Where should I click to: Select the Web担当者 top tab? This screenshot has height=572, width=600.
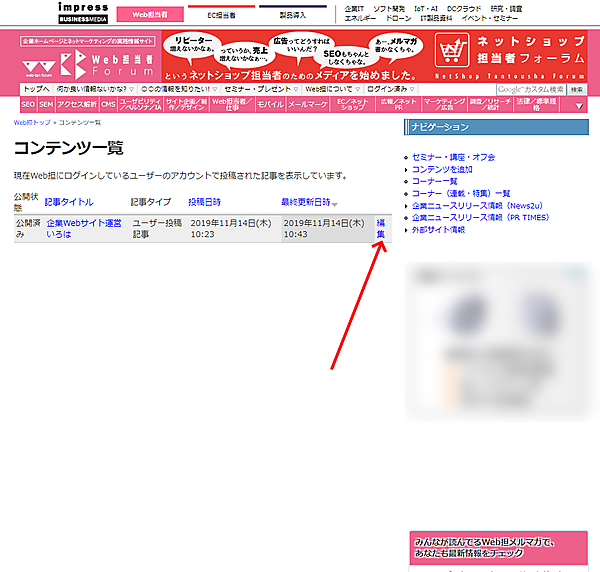(x=150, y=15)
